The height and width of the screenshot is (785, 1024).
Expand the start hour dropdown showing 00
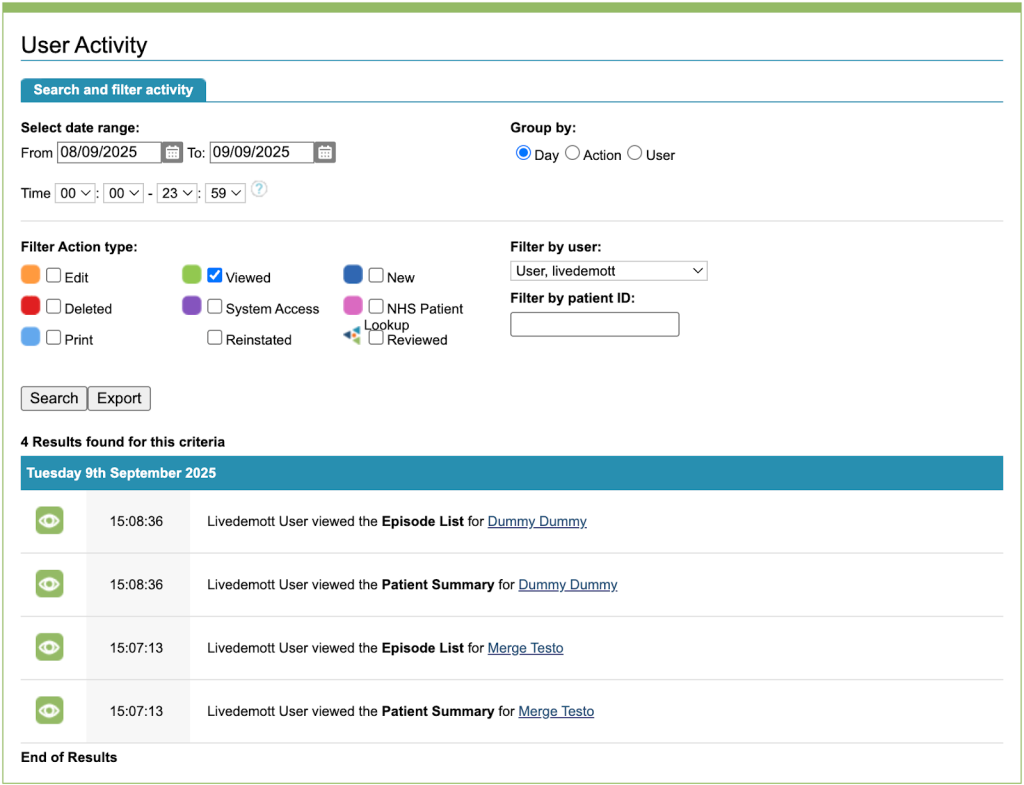(75, 193)
